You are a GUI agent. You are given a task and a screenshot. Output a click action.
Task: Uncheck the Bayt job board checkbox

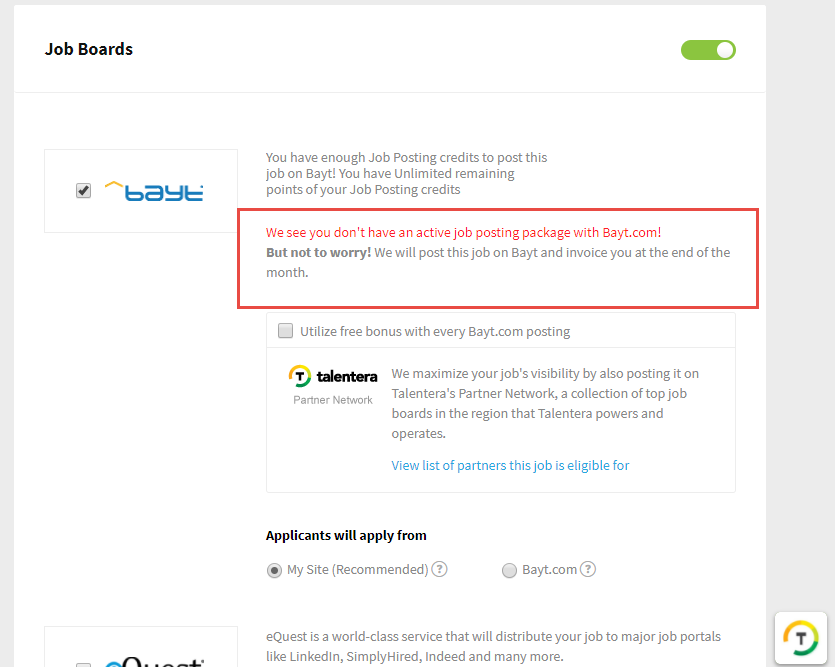coord(83,191)
